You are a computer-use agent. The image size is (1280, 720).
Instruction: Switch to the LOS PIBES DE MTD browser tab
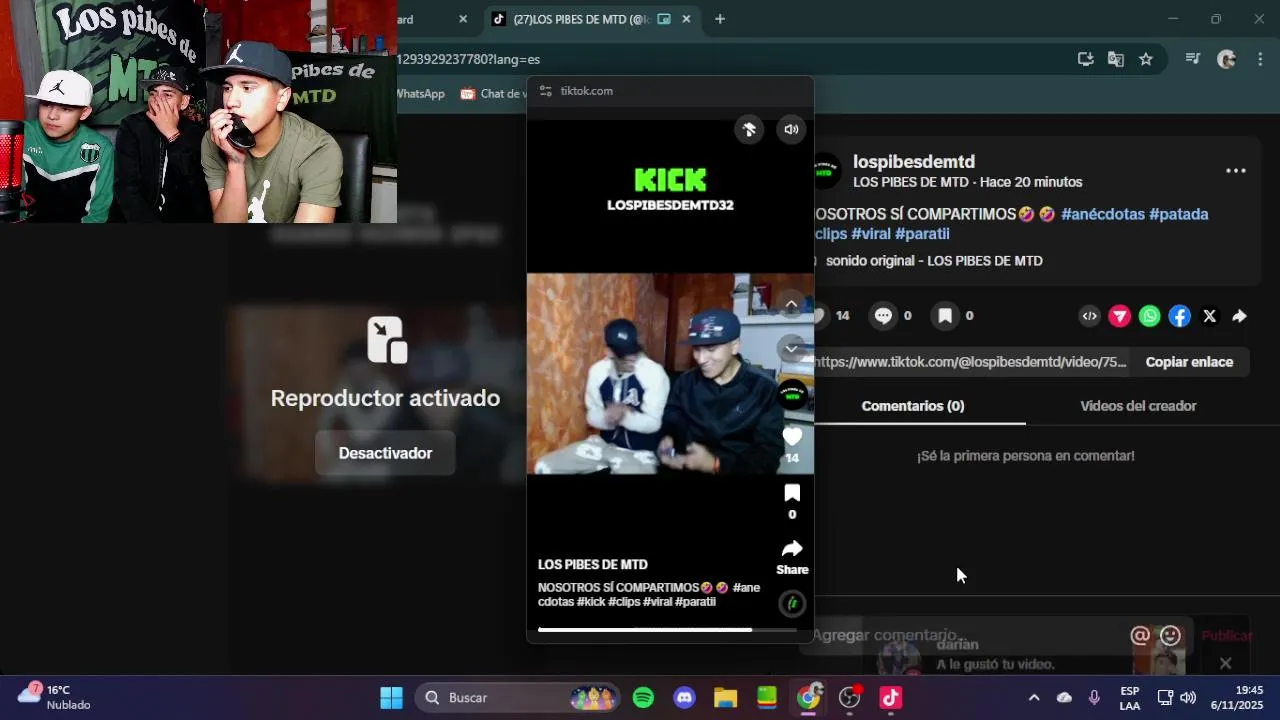[580, 19]
